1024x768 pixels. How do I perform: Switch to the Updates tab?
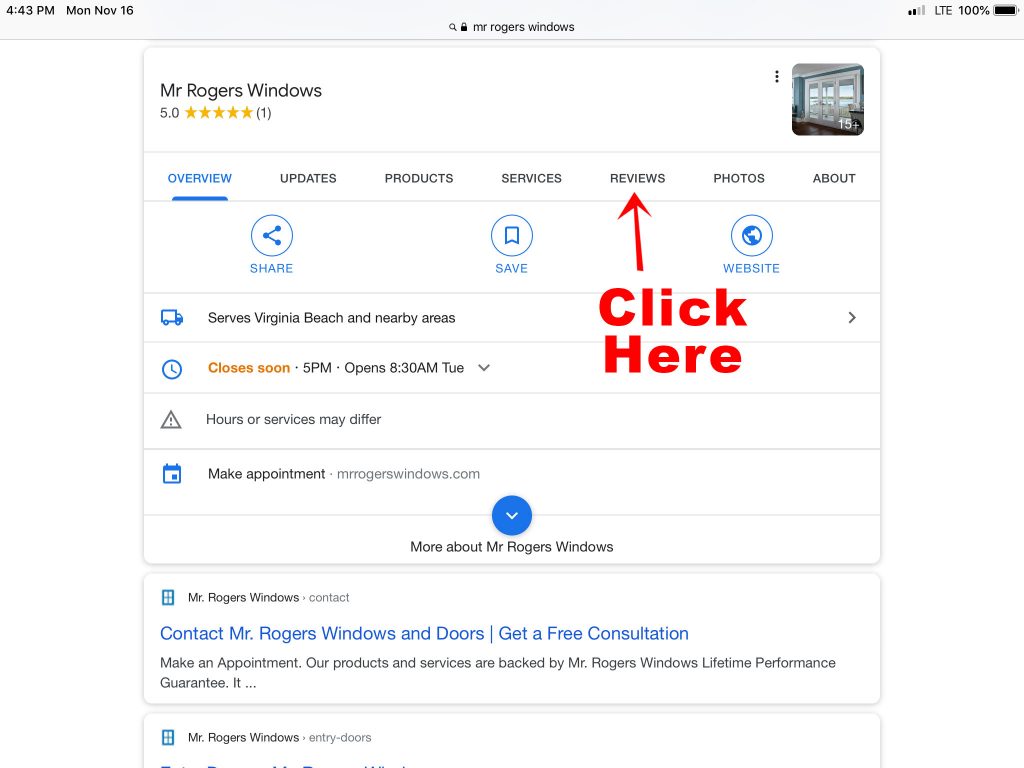pos(308,178)
